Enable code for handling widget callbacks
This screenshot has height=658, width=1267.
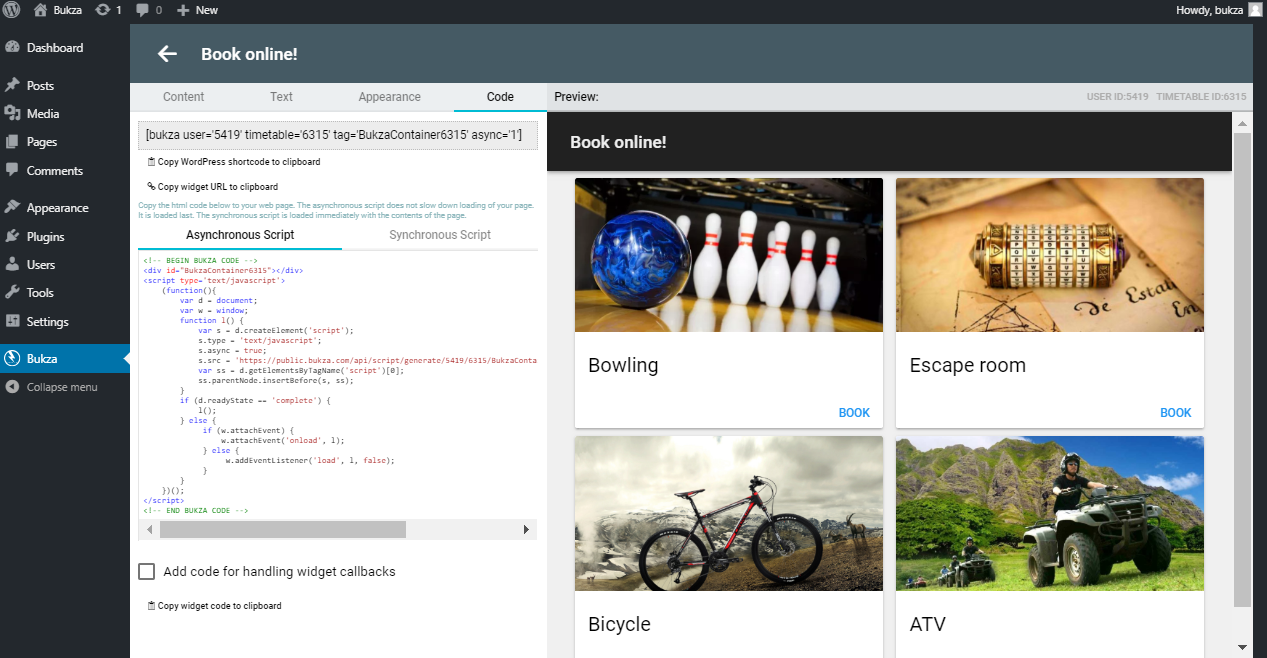(x=147, y=571)
